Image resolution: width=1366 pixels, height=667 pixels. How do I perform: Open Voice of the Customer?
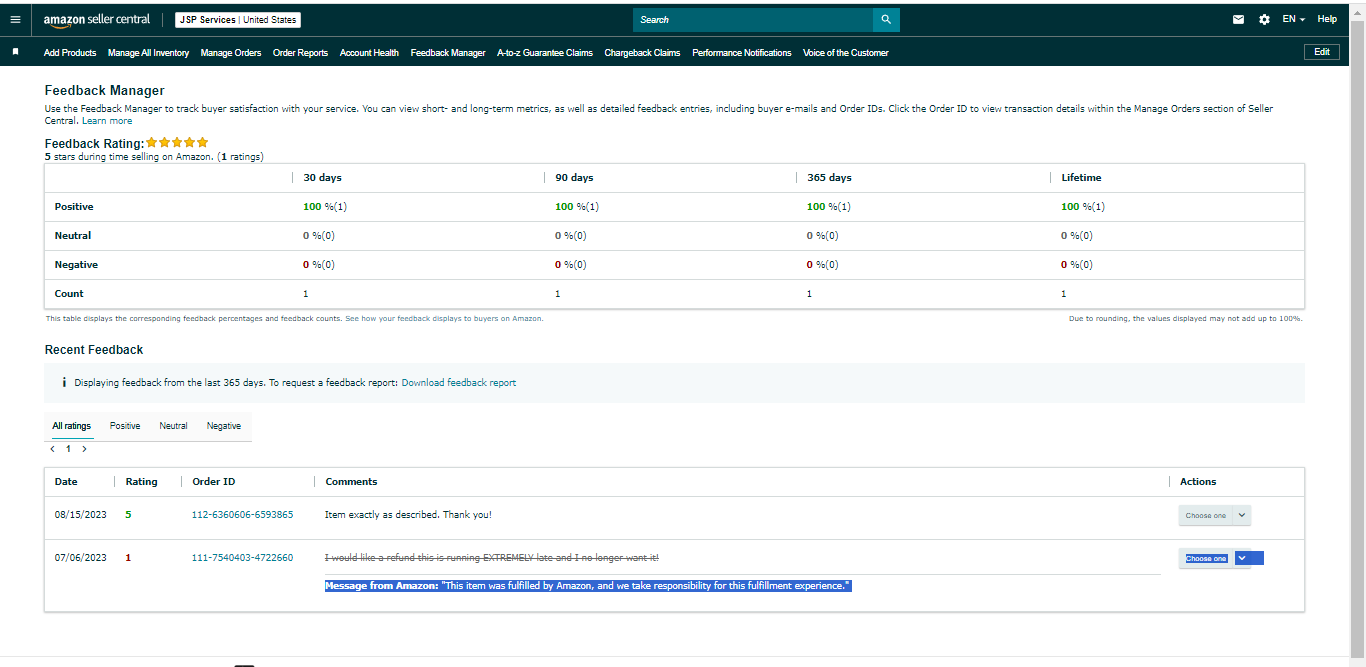point(845,53)
